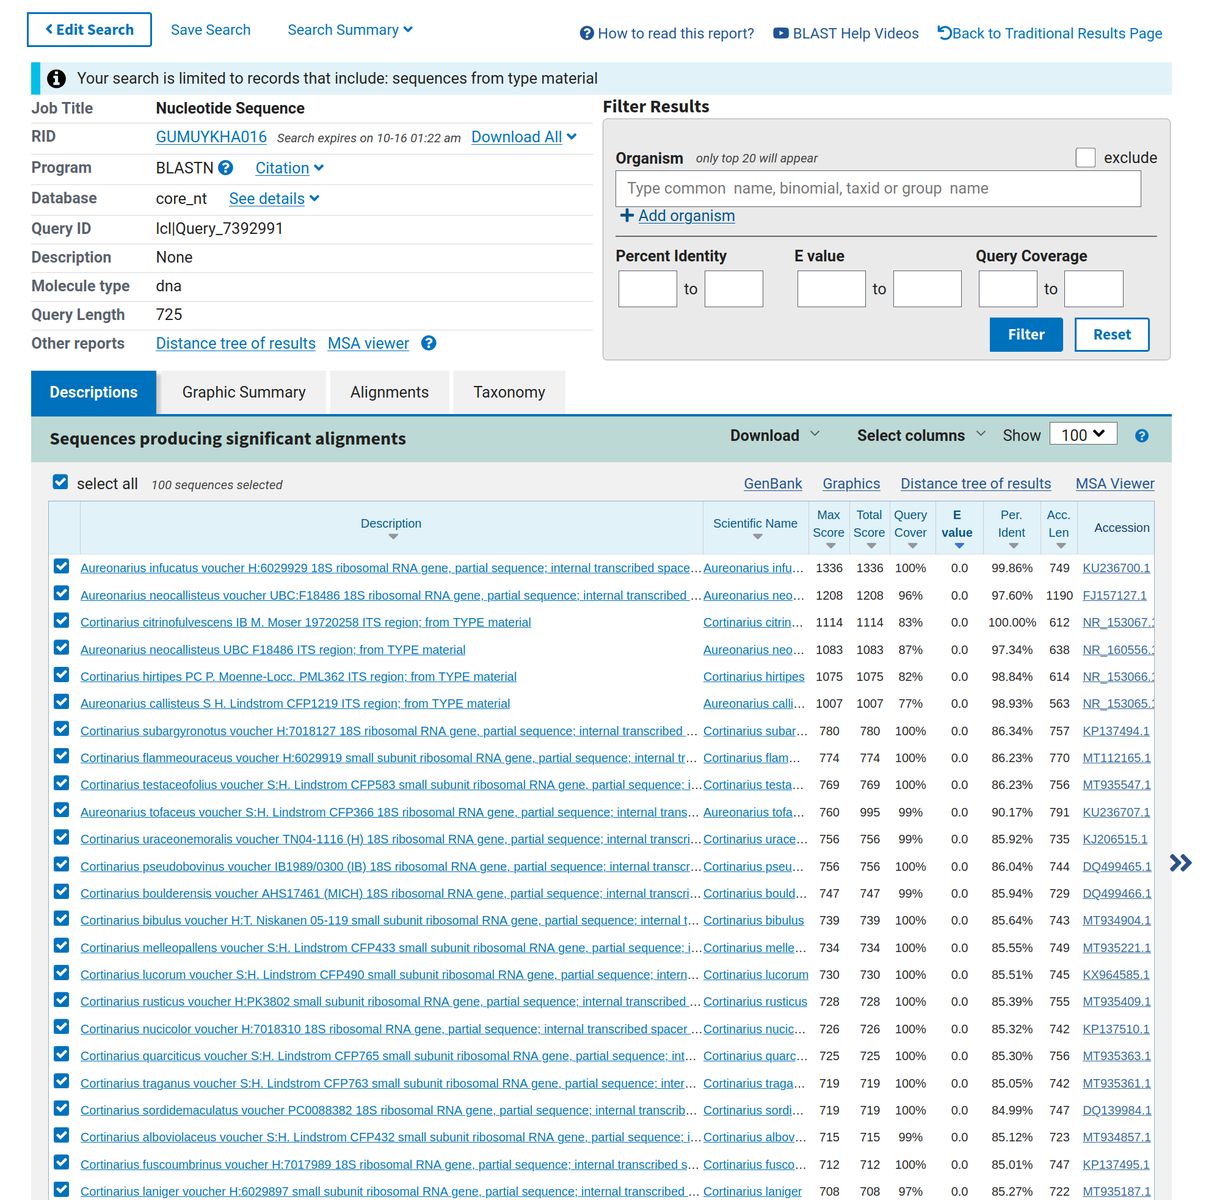
Task: Sort by E value column arrow
Action: (x=958, y=546)
